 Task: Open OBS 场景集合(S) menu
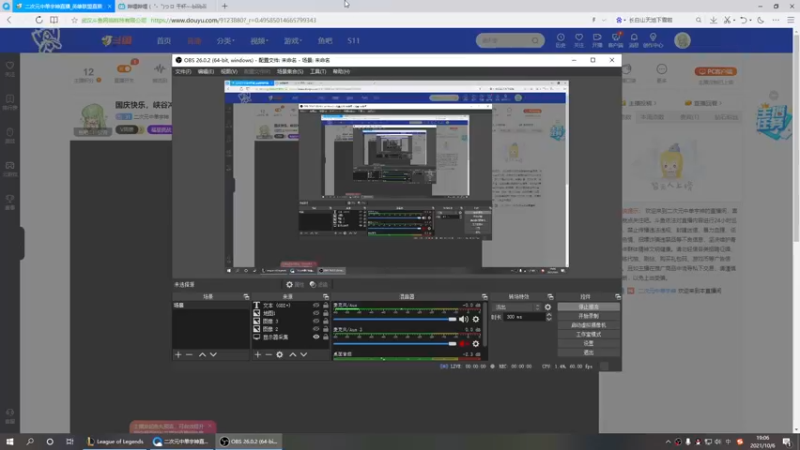(x=290, y=71)
